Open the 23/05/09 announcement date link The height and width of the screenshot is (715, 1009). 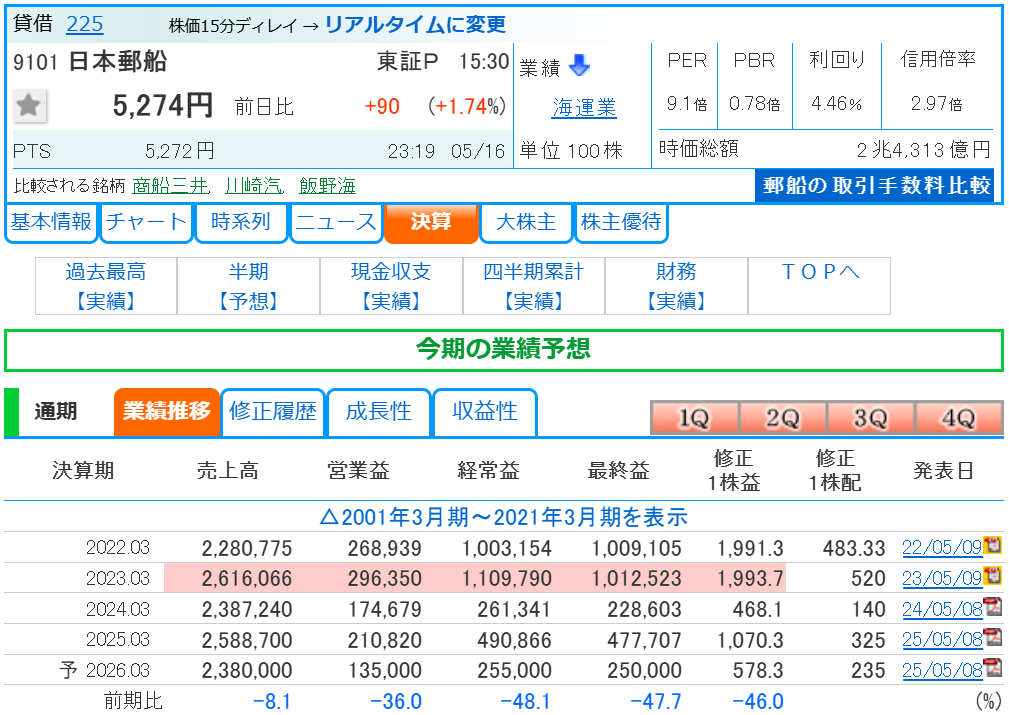942,579
